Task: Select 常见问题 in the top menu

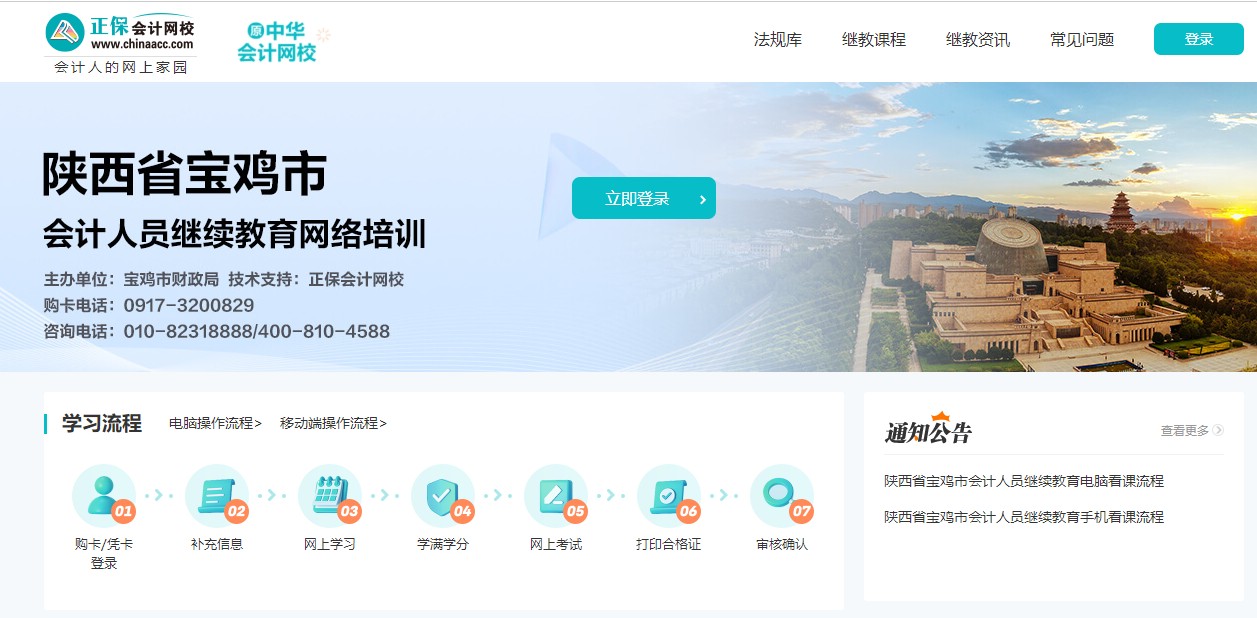Action: (1081, 40)
